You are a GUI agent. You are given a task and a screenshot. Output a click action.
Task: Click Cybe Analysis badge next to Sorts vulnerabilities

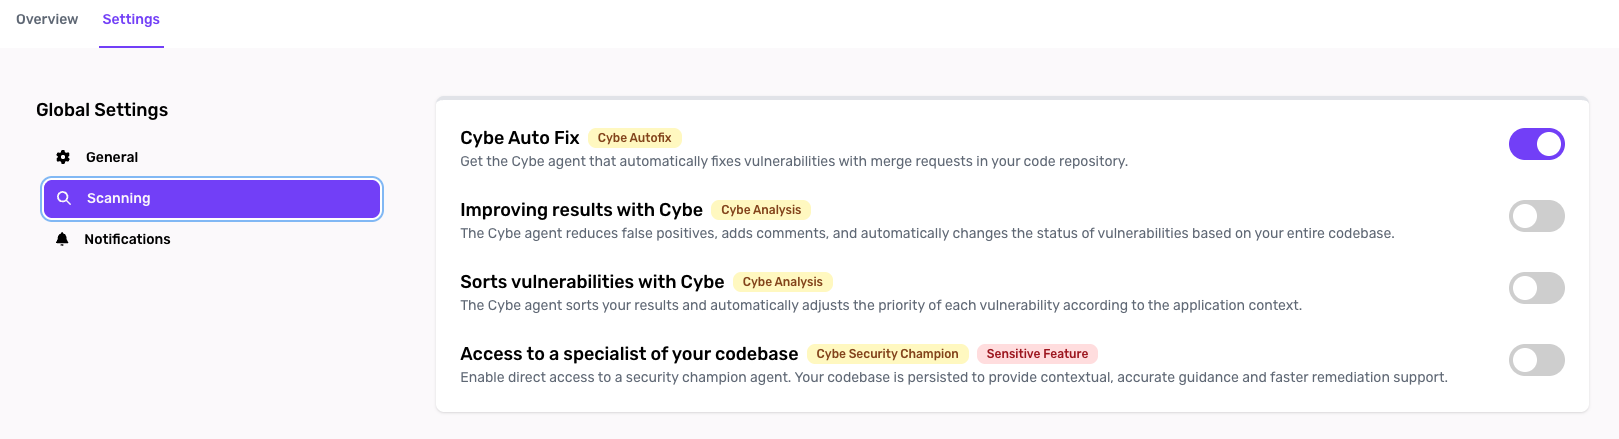point(782,282)
